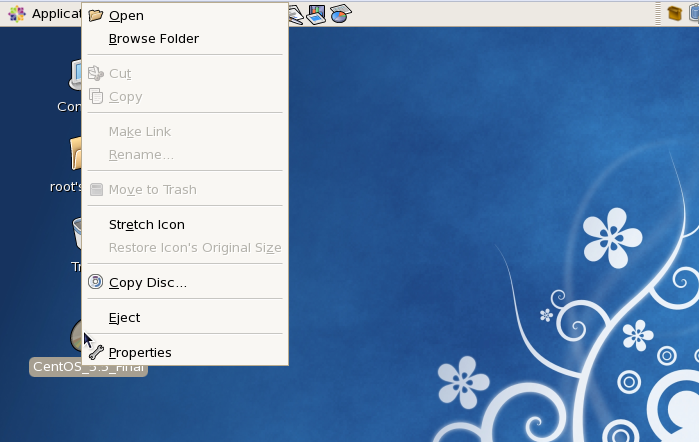Click the greyed-out Cut menu item
Screen dimensions: 699x442
[x=185, y=74]
